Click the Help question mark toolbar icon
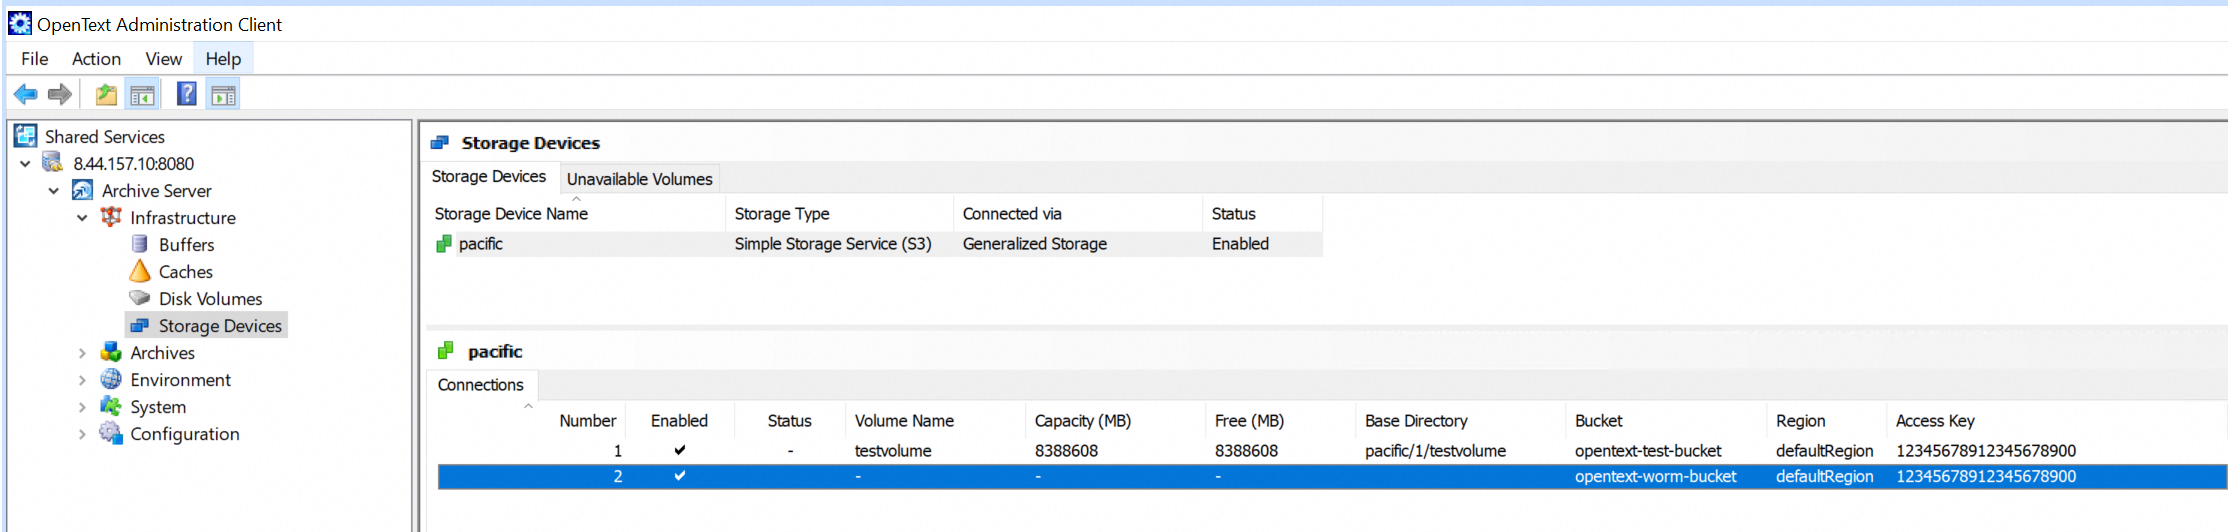 [x=187, y=94]
